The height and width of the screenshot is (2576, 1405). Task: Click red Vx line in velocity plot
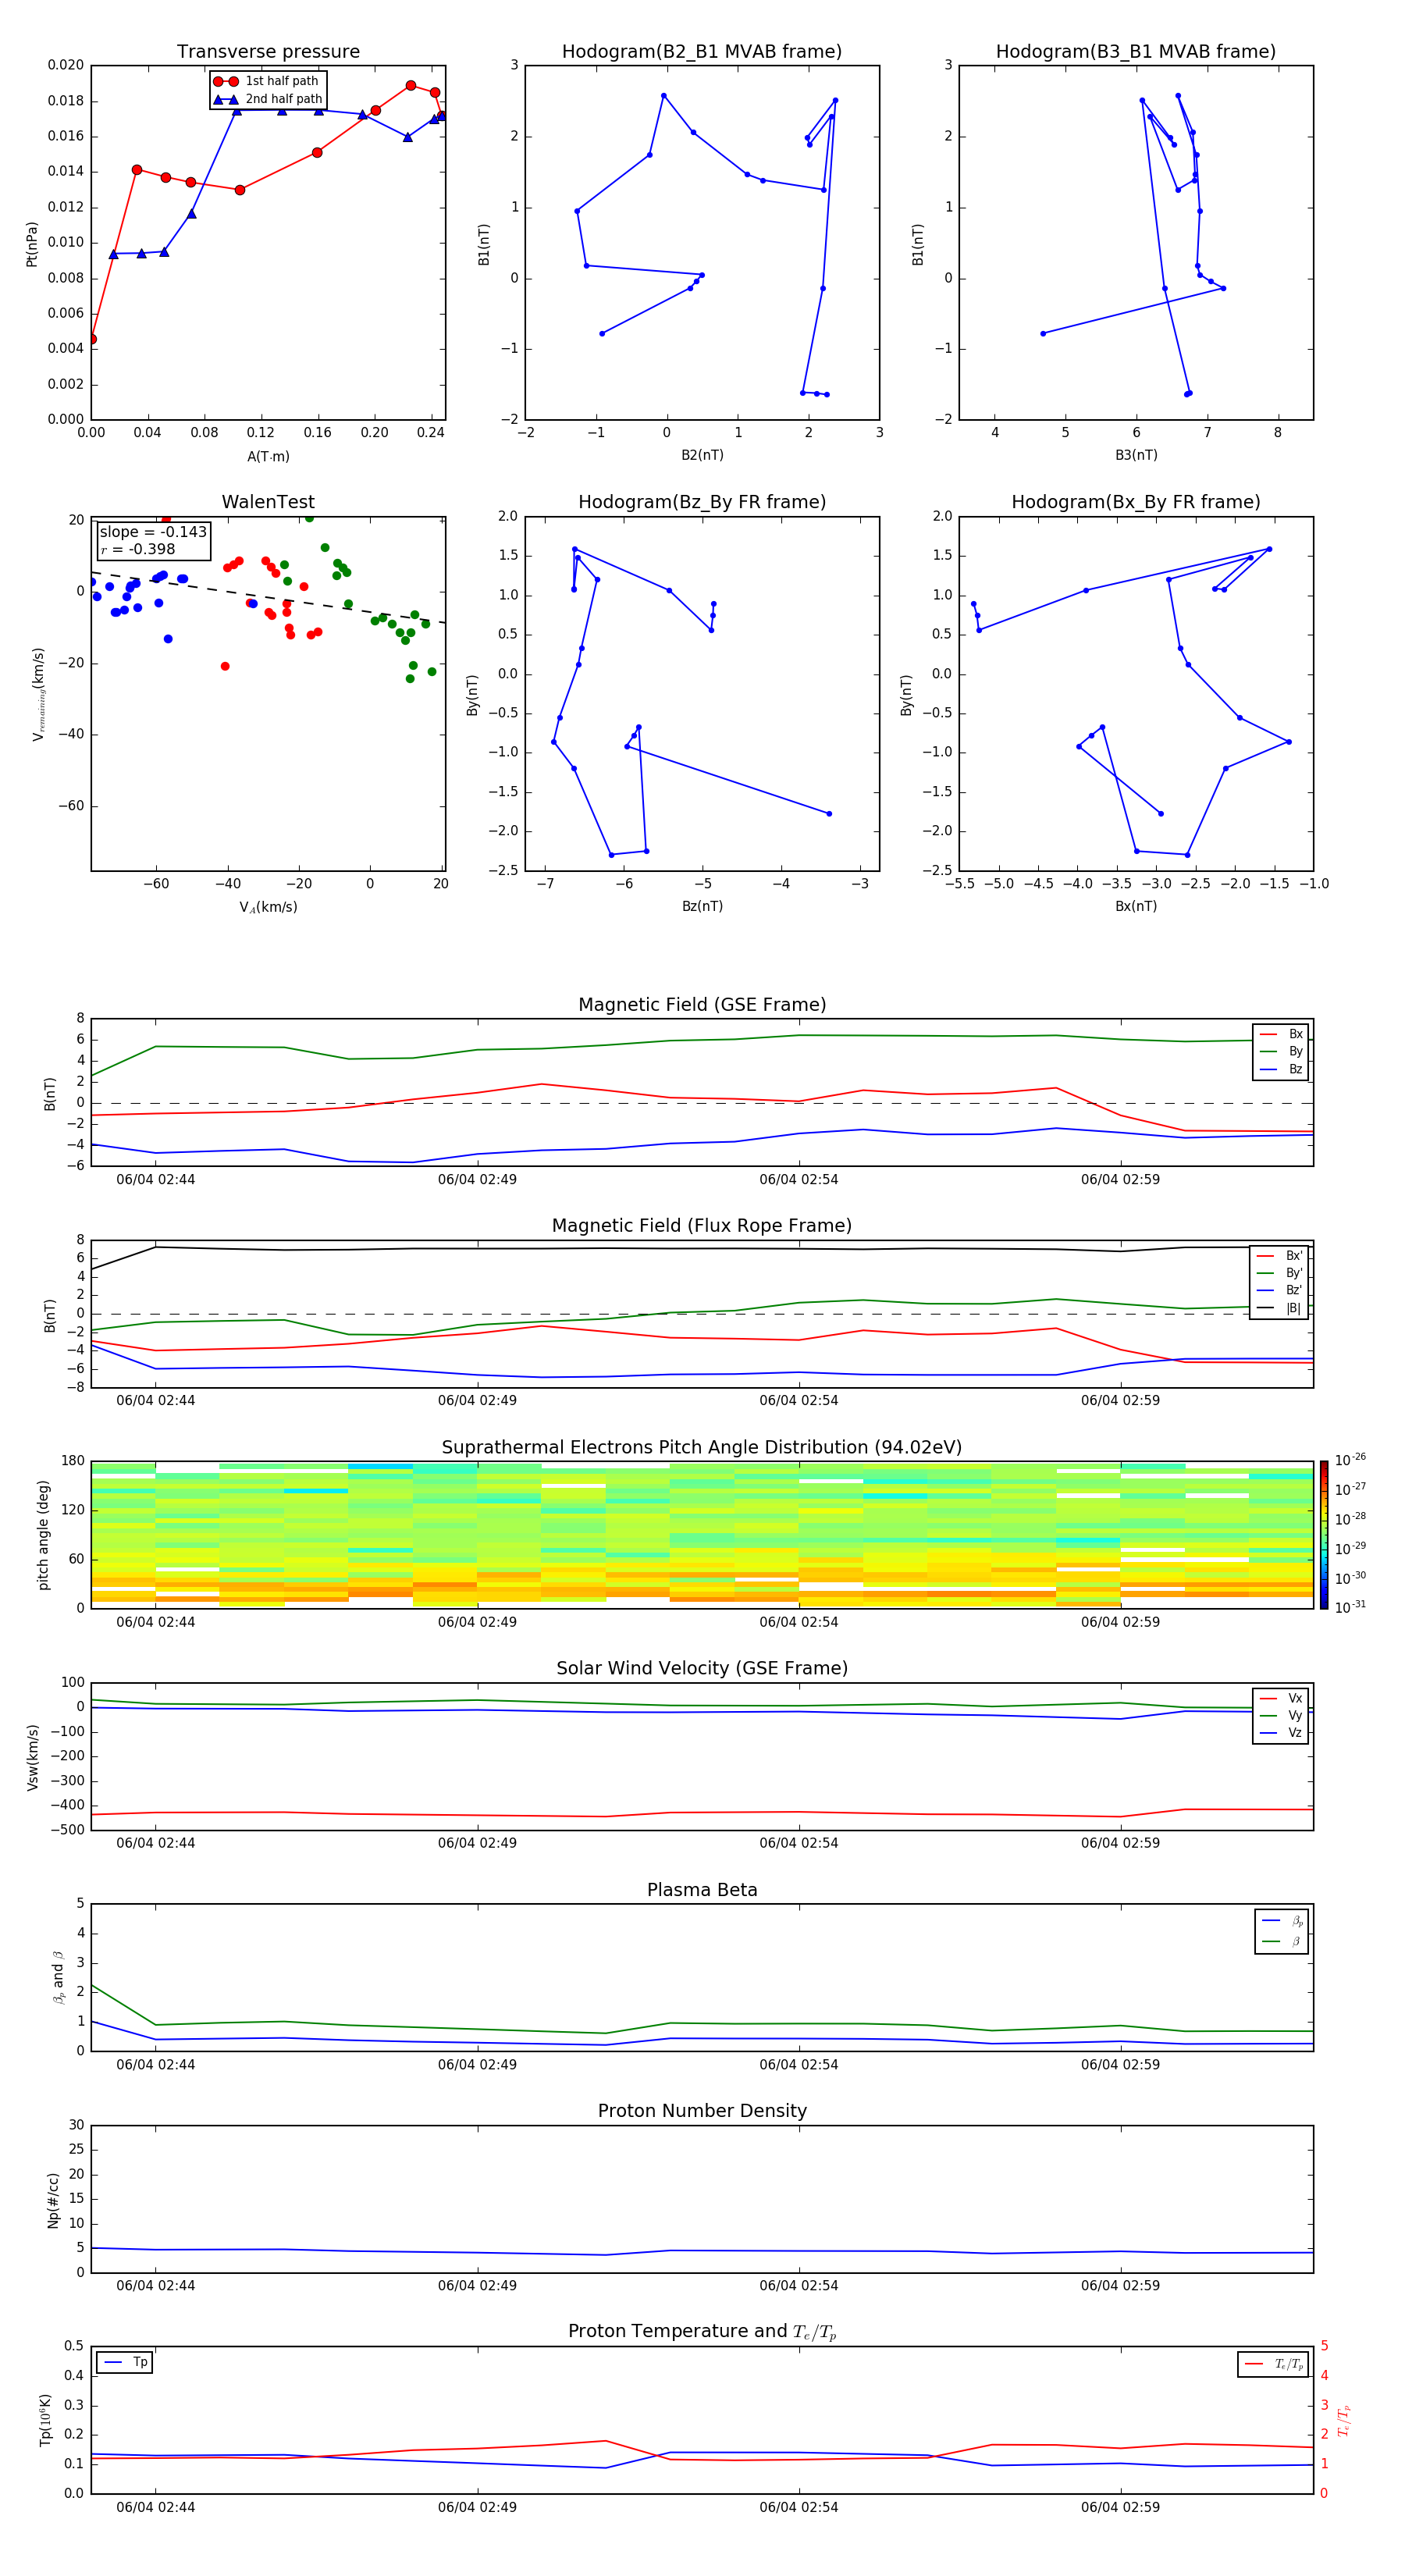(x=702, y=1813)
